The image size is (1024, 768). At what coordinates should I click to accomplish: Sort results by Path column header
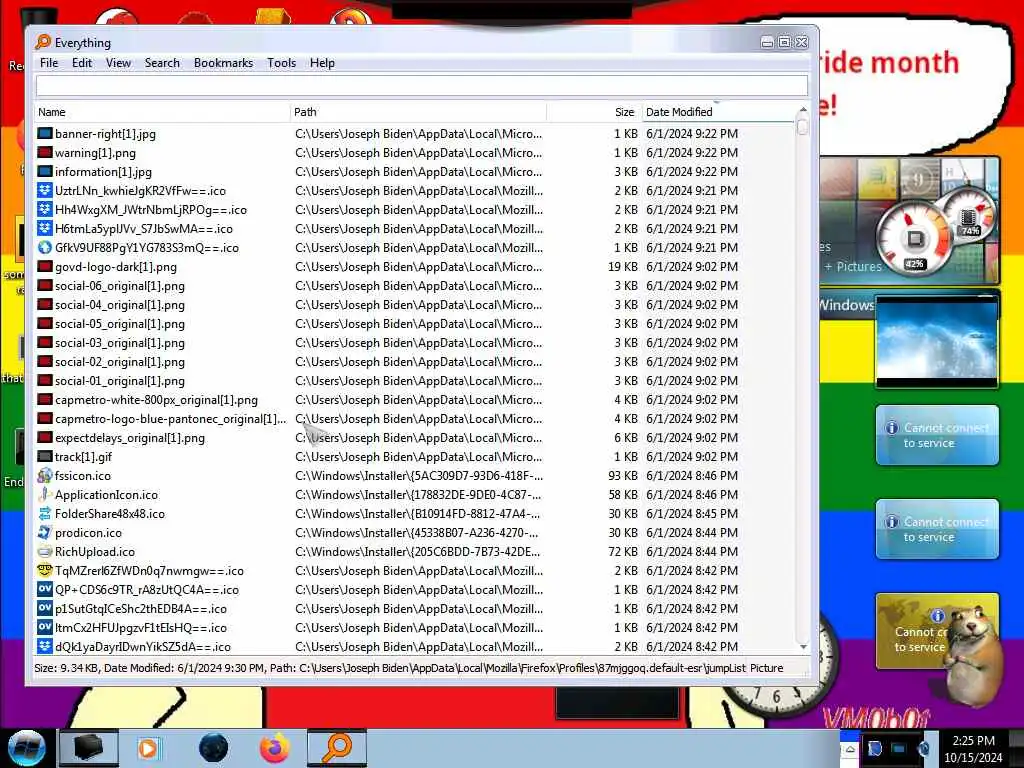(418, 112)
